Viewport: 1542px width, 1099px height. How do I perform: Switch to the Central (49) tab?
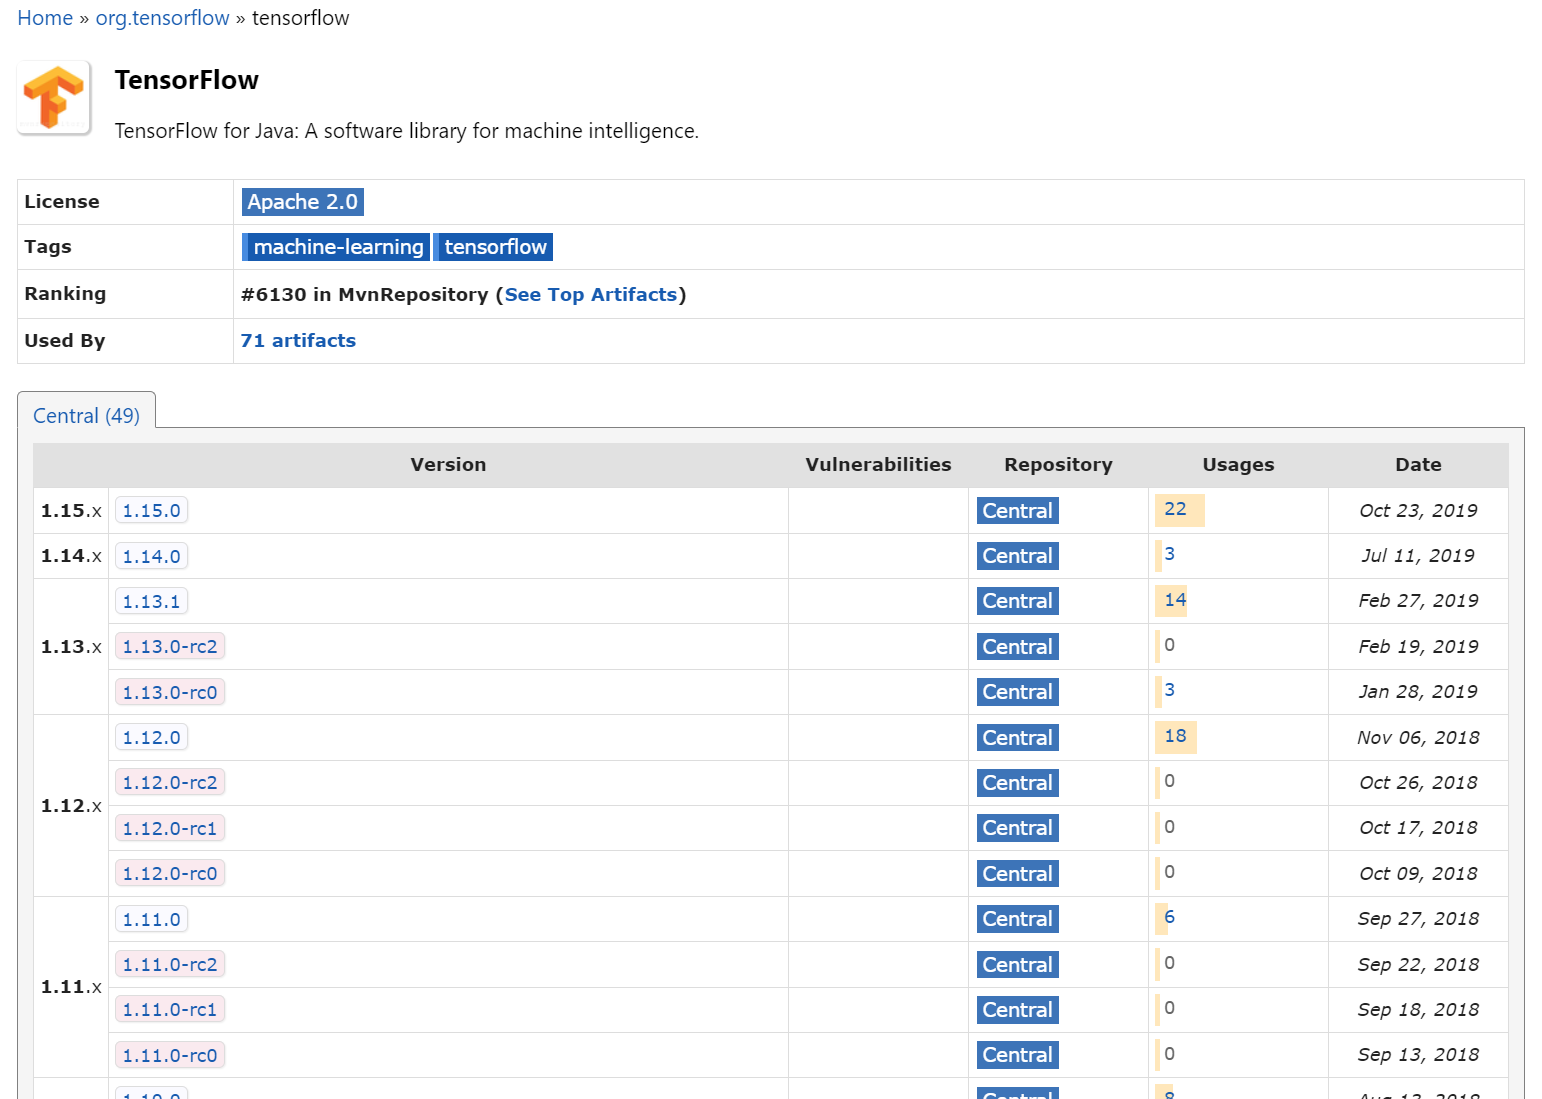click(86, 416)
